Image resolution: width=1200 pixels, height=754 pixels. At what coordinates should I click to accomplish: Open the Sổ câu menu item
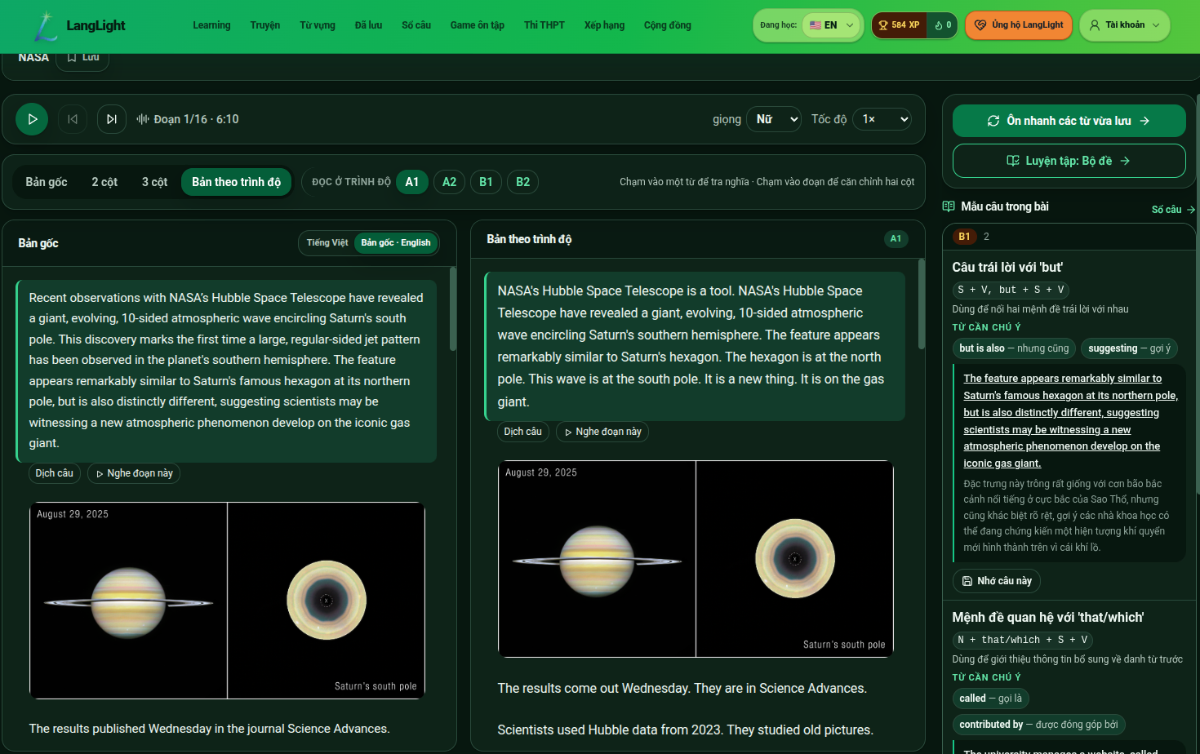tap(416, 25)
